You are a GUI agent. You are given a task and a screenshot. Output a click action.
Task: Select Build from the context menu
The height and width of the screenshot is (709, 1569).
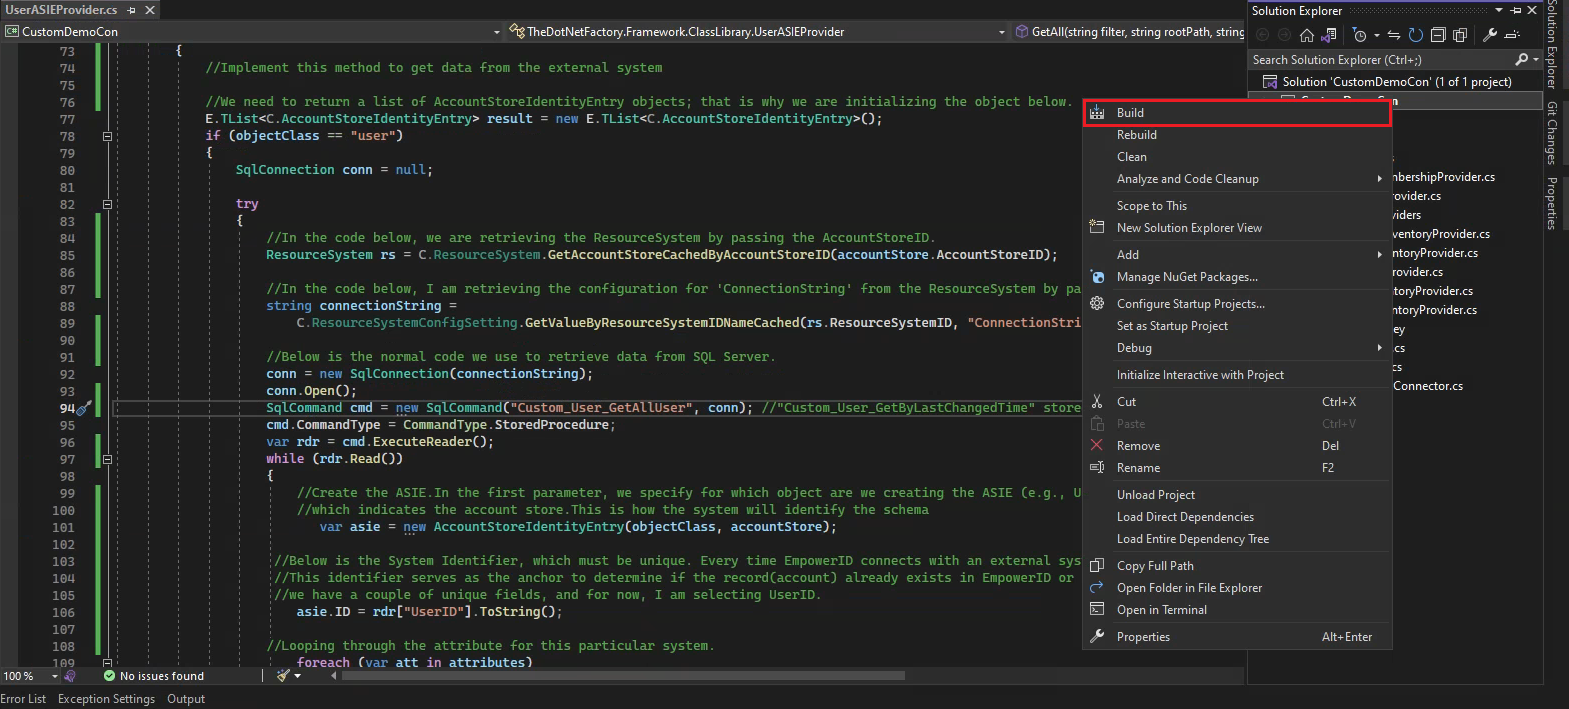pos(1237,113)
